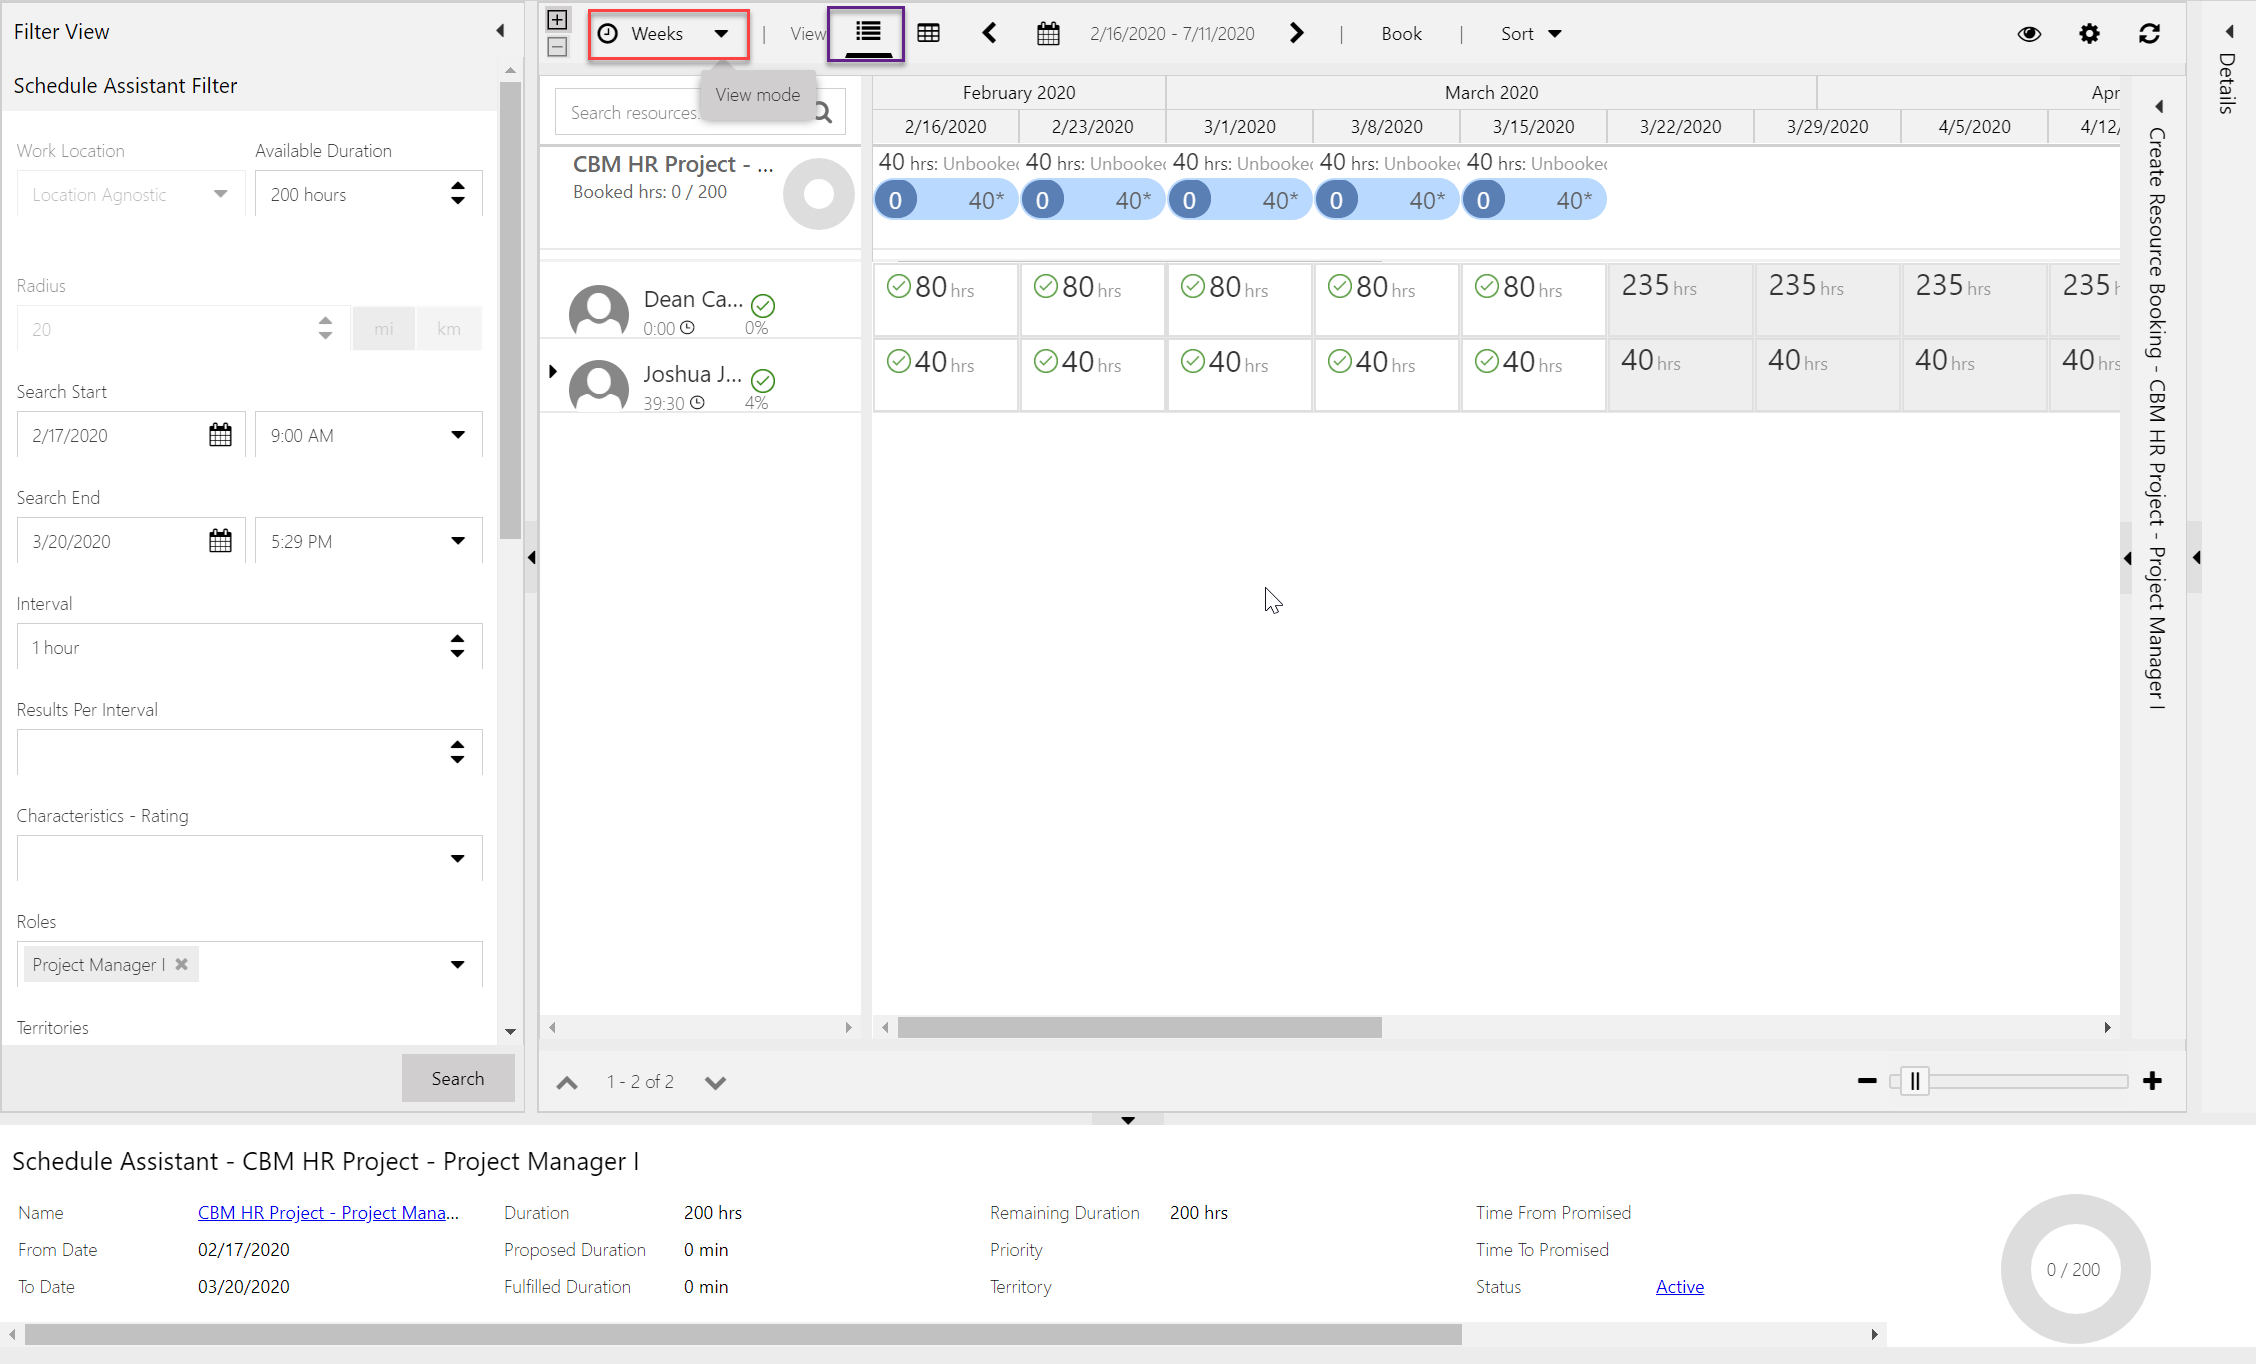Collapse the left filter pane splitter arrow
Screen dimensions: 2256x1364
pyautogui.click(x=531, y=557)
